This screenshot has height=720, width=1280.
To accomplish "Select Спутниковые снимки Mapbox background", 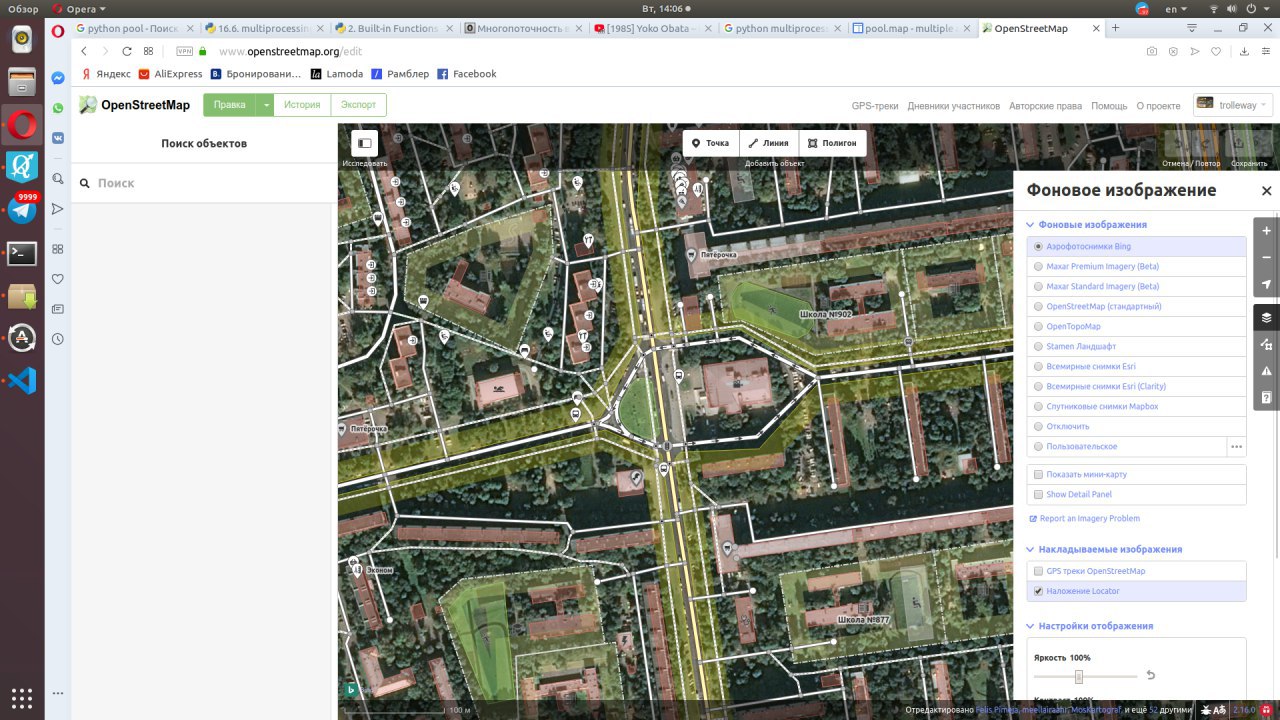I will (1137, 406).
